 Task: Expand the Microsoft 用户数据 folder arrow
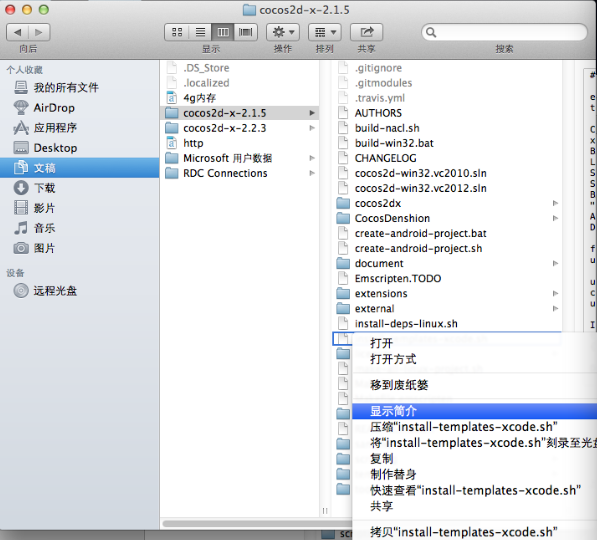(x=312, y=158)
